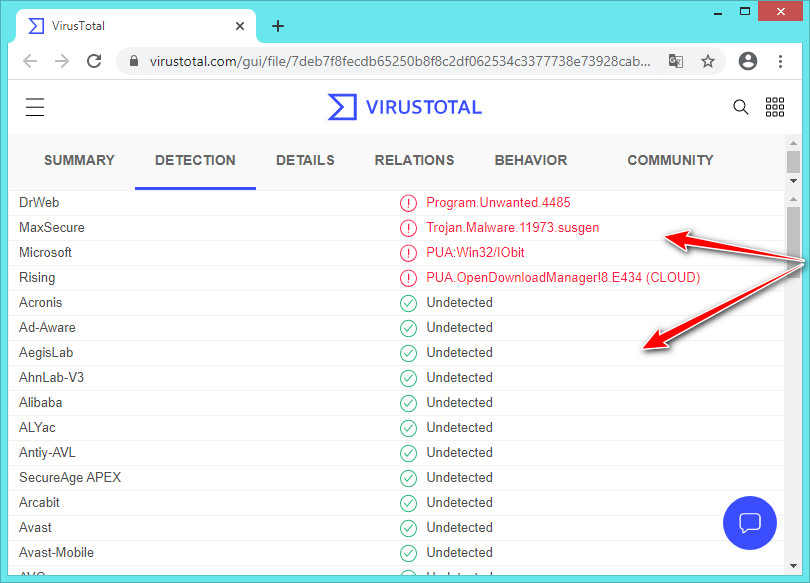Click the MaxSecure red alert icon
Screen dimensions: 810x583
click(x=408, y=228)
